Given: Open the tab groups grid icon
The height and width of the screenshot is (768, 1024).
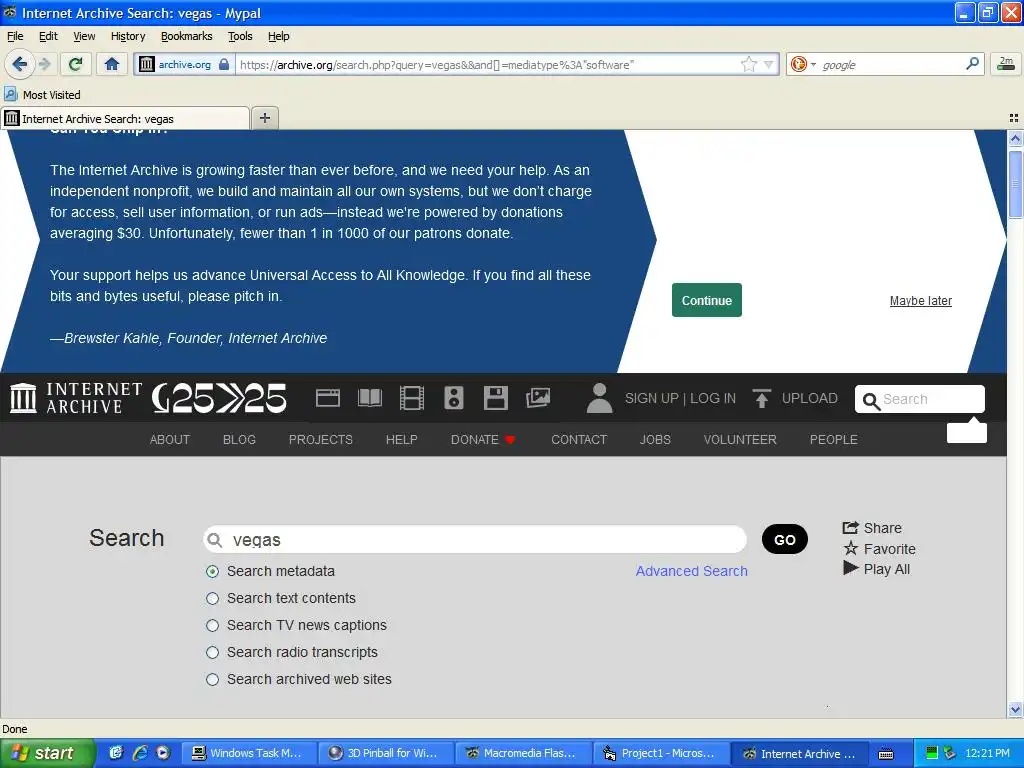Looking at the screenshot, I should pyautogui.click(x=1014, y=118).
